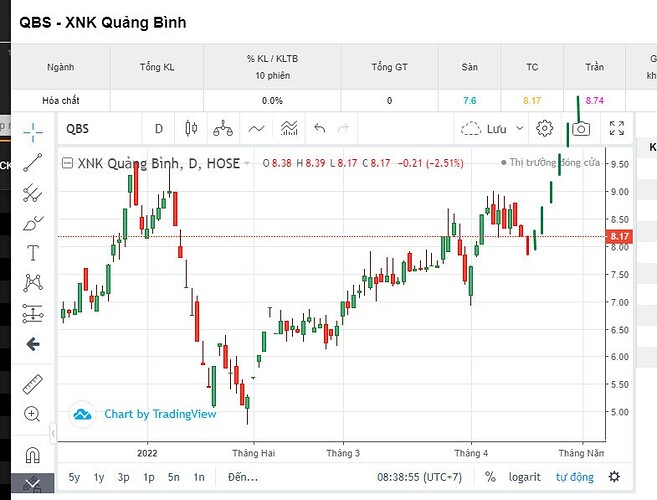
Task: Open the Chart by TradingView link
Action: point(146,414)
